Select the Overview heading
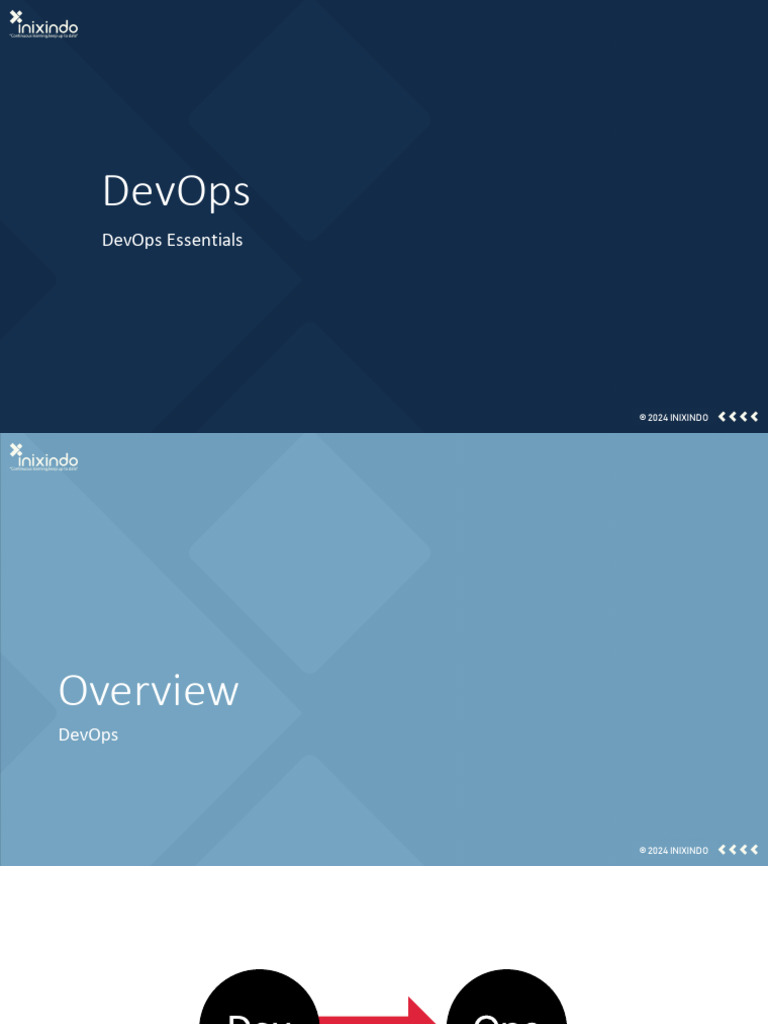 point(148,691)
